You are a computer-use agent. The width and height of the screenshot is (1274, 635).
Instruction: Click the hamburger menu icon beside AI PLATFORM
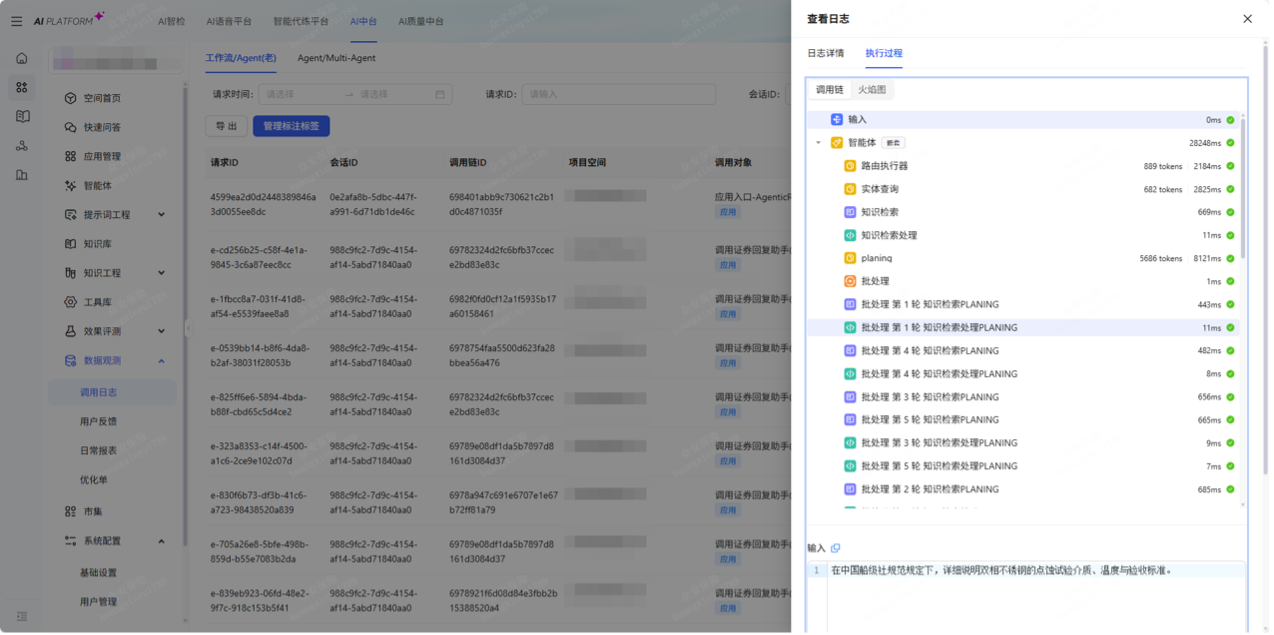[x=16, y=21]
